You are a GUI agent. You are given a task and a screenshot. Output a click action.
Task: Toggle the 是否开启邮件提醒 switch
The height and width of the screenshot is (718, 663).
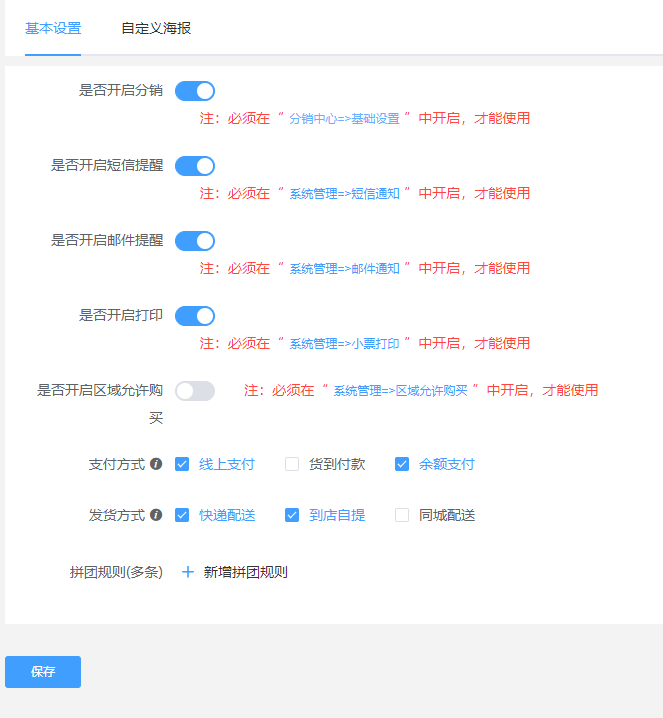(x=195, y=241)
